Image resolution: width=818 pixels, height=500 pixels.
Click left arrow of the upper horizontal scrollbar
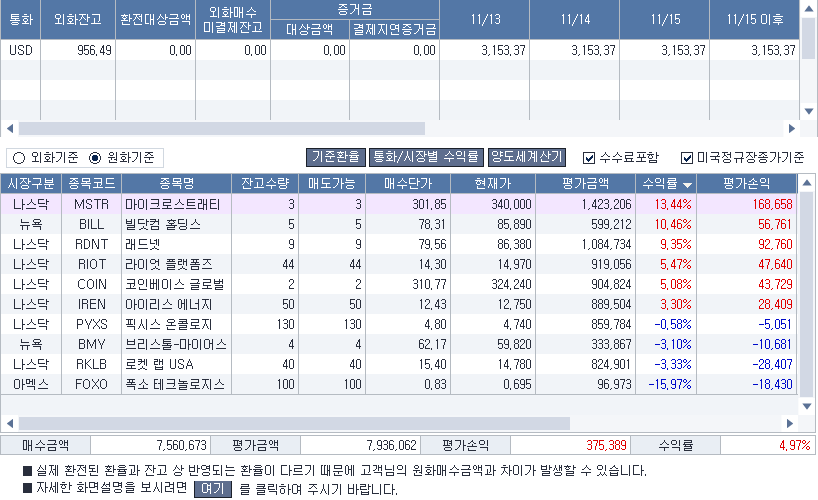point(10,129)
